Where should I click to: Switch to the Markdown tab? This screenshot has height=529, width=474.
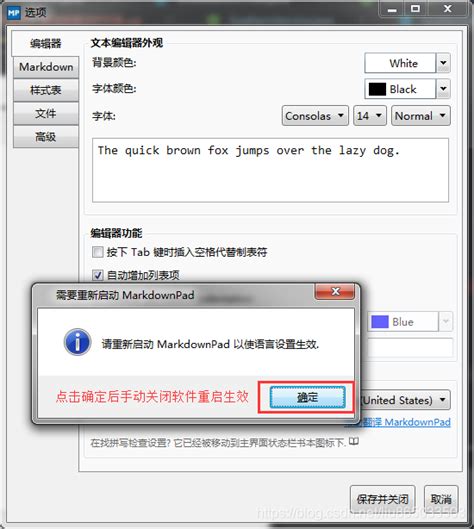coord(46,67)
